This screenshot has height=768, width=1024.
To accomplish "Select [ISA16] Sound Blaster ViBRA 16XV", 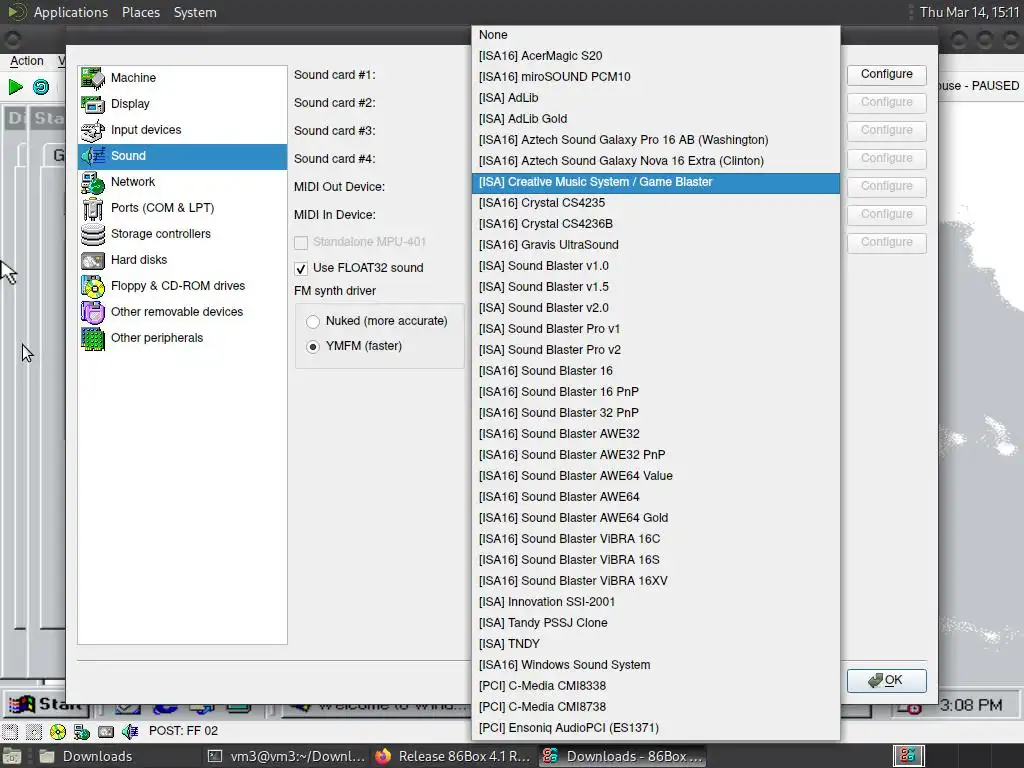I will (656, 581).
